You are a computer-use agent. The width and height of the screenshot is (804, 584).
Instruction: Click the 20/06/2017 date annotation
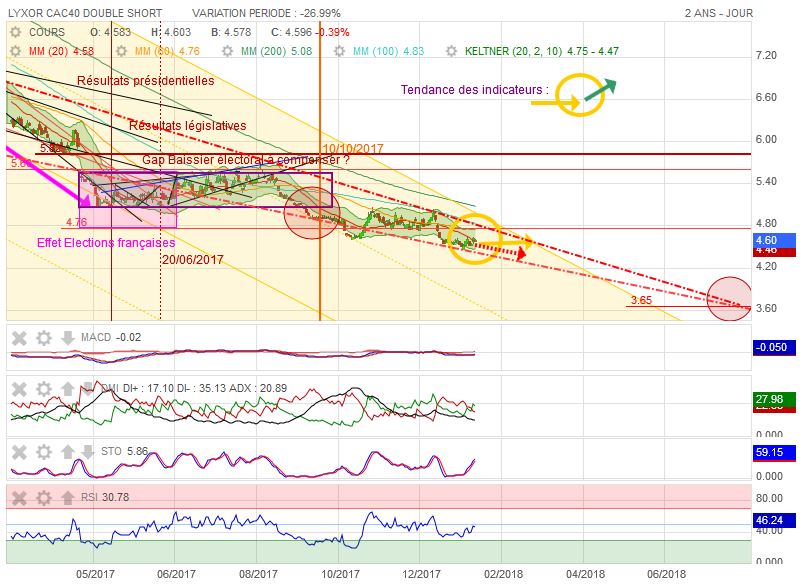pyautogui.click(x=193, y=260)
